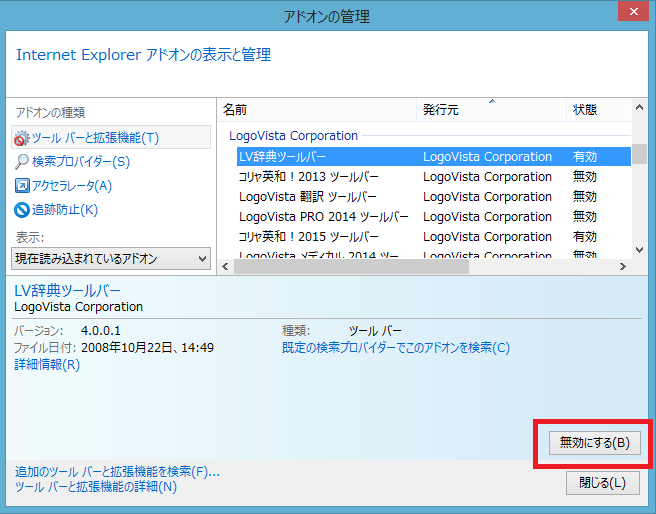Screen dimensions: 656x514
Task: Open 追加のツール バーと拡張機能を検索(F) link
Action: tap(117, 472)
